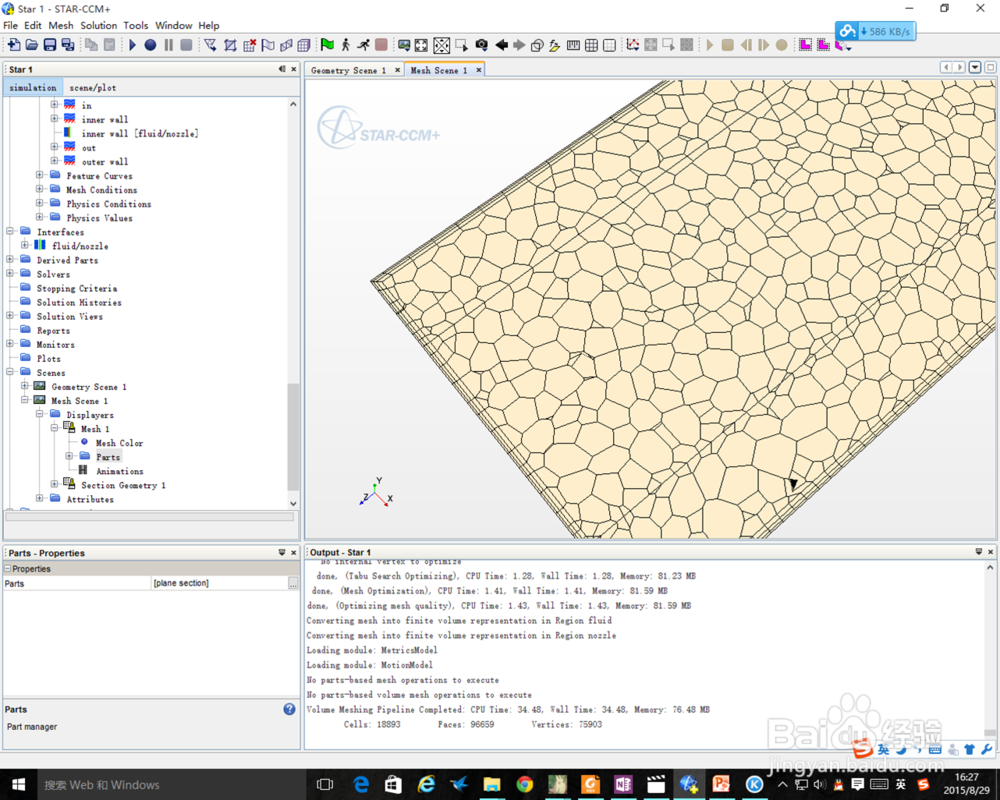Viewport: 1000px width, 800px height.
Task: Click the Open folder toolbar icon
Action: 31,45
